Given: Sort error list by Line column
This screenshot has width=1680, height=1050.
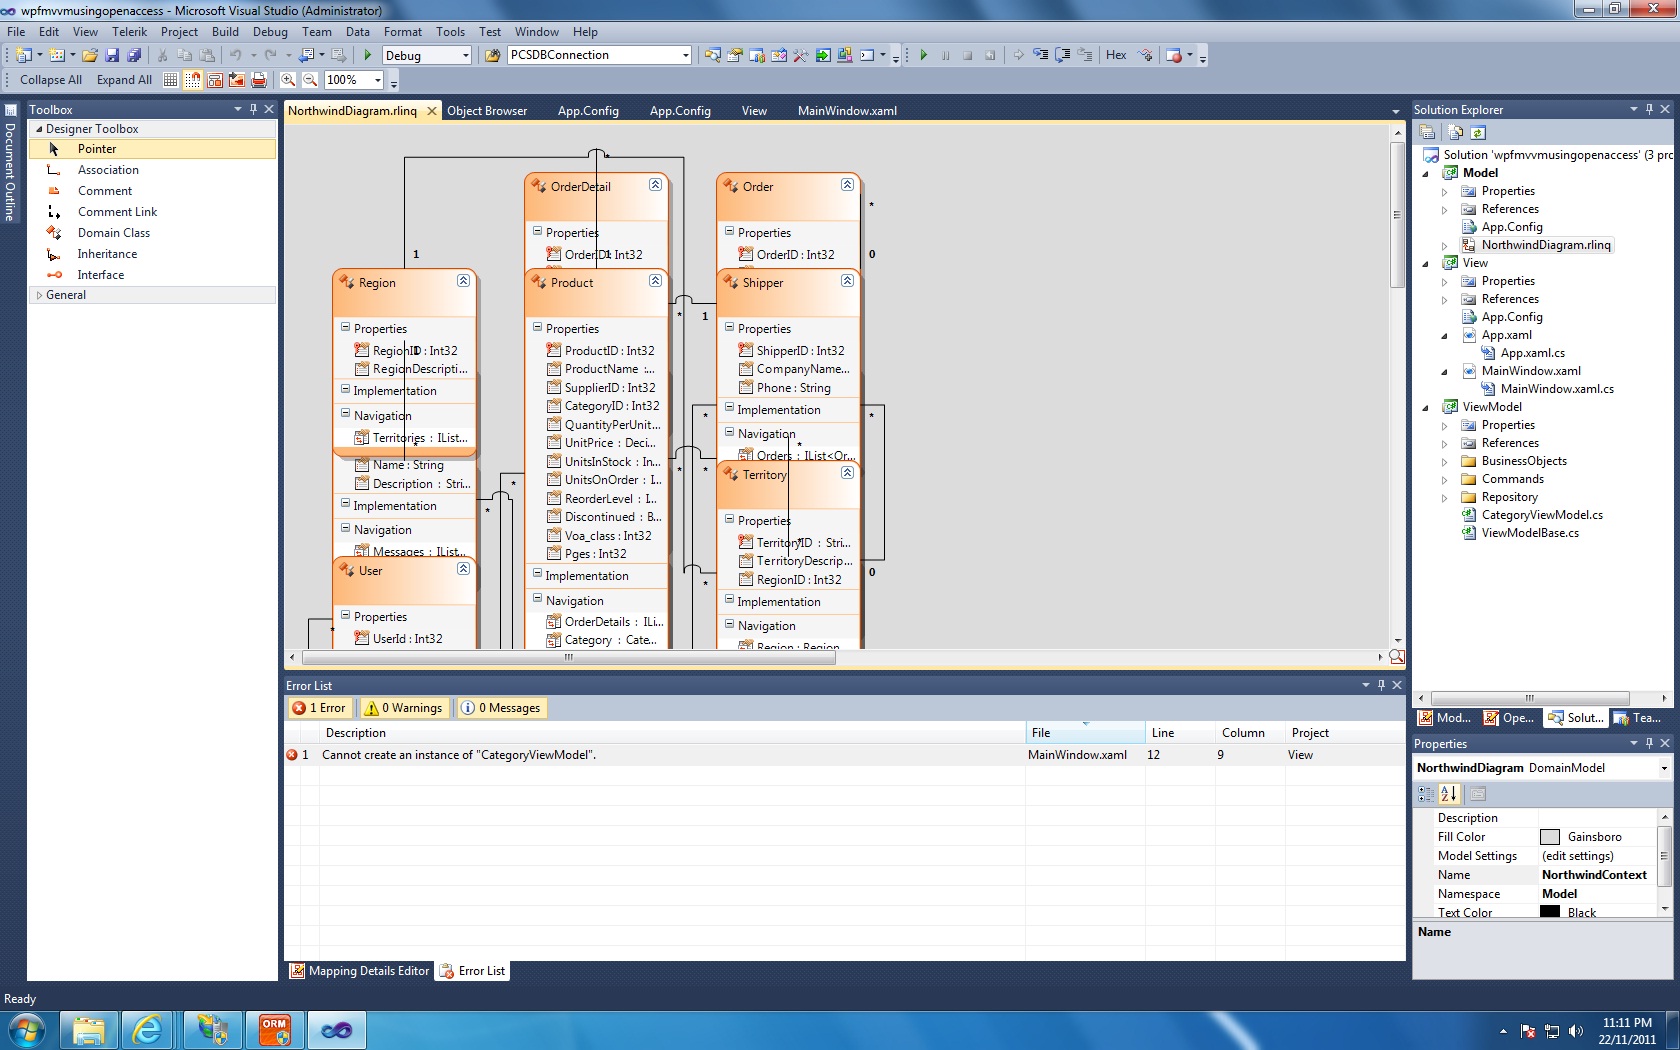Looking at the screenshot, I should (x=1179, y=733).
